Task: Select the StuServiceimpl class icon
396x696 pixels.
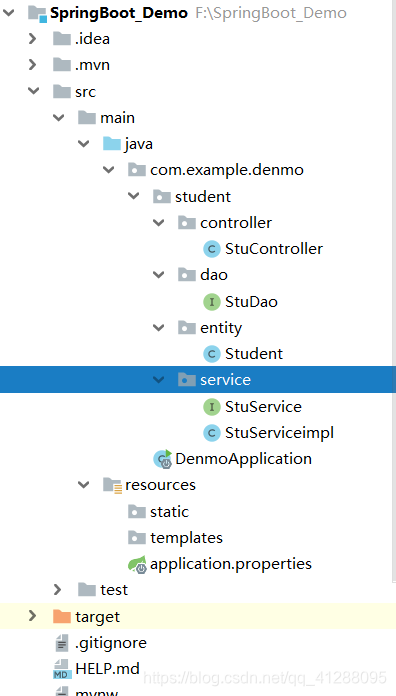Action: point(212,433)
